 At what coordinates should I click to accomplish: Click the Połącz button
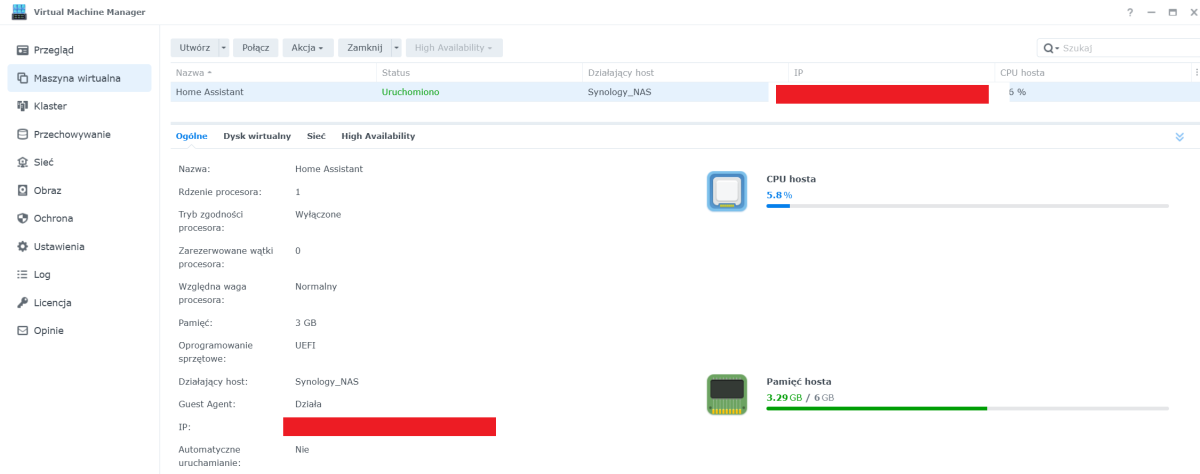point(255,48)
